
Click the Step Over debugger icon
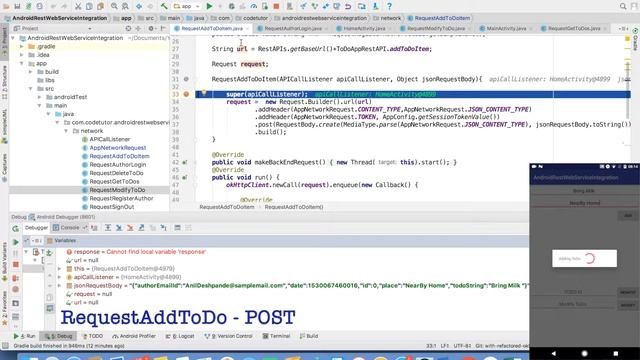pos(108,227)
